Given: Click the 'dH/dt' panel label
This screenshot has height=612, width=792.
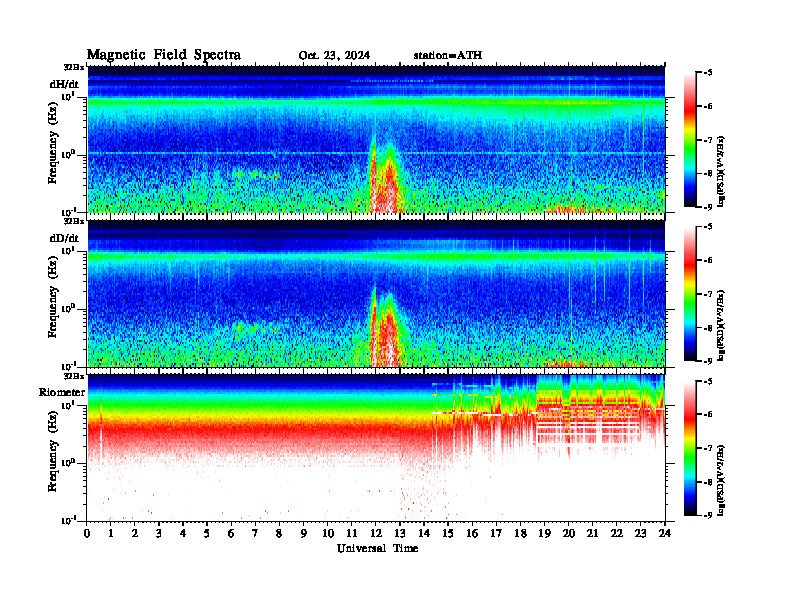Looking at the screenshot, I should (64, 83).
